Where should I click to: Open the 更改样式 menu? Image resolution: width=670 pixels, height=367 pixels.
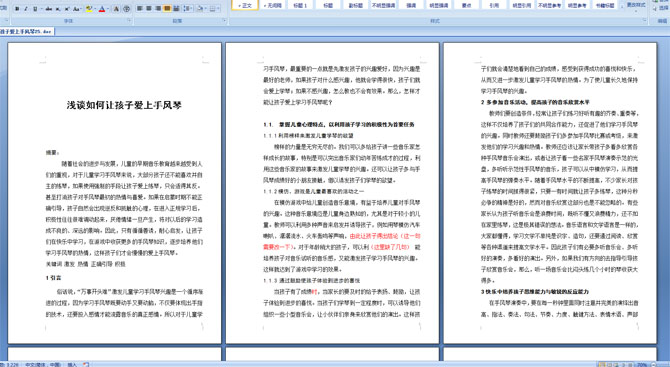point(636,5)
